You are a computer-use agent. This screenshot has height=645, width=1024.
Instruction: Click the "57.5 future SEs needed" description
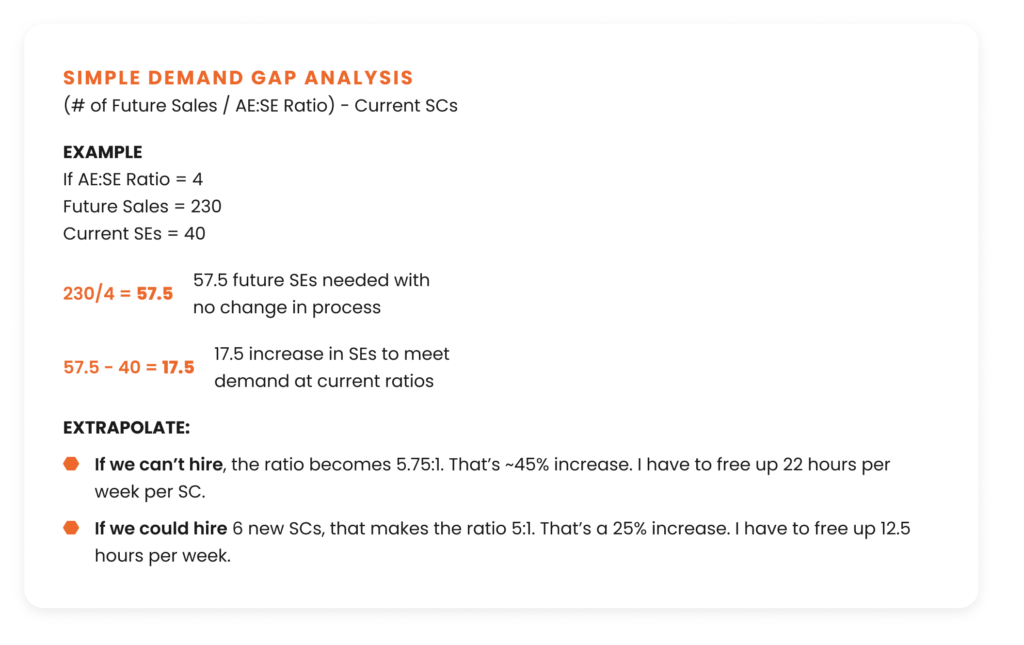pos(311,280)
